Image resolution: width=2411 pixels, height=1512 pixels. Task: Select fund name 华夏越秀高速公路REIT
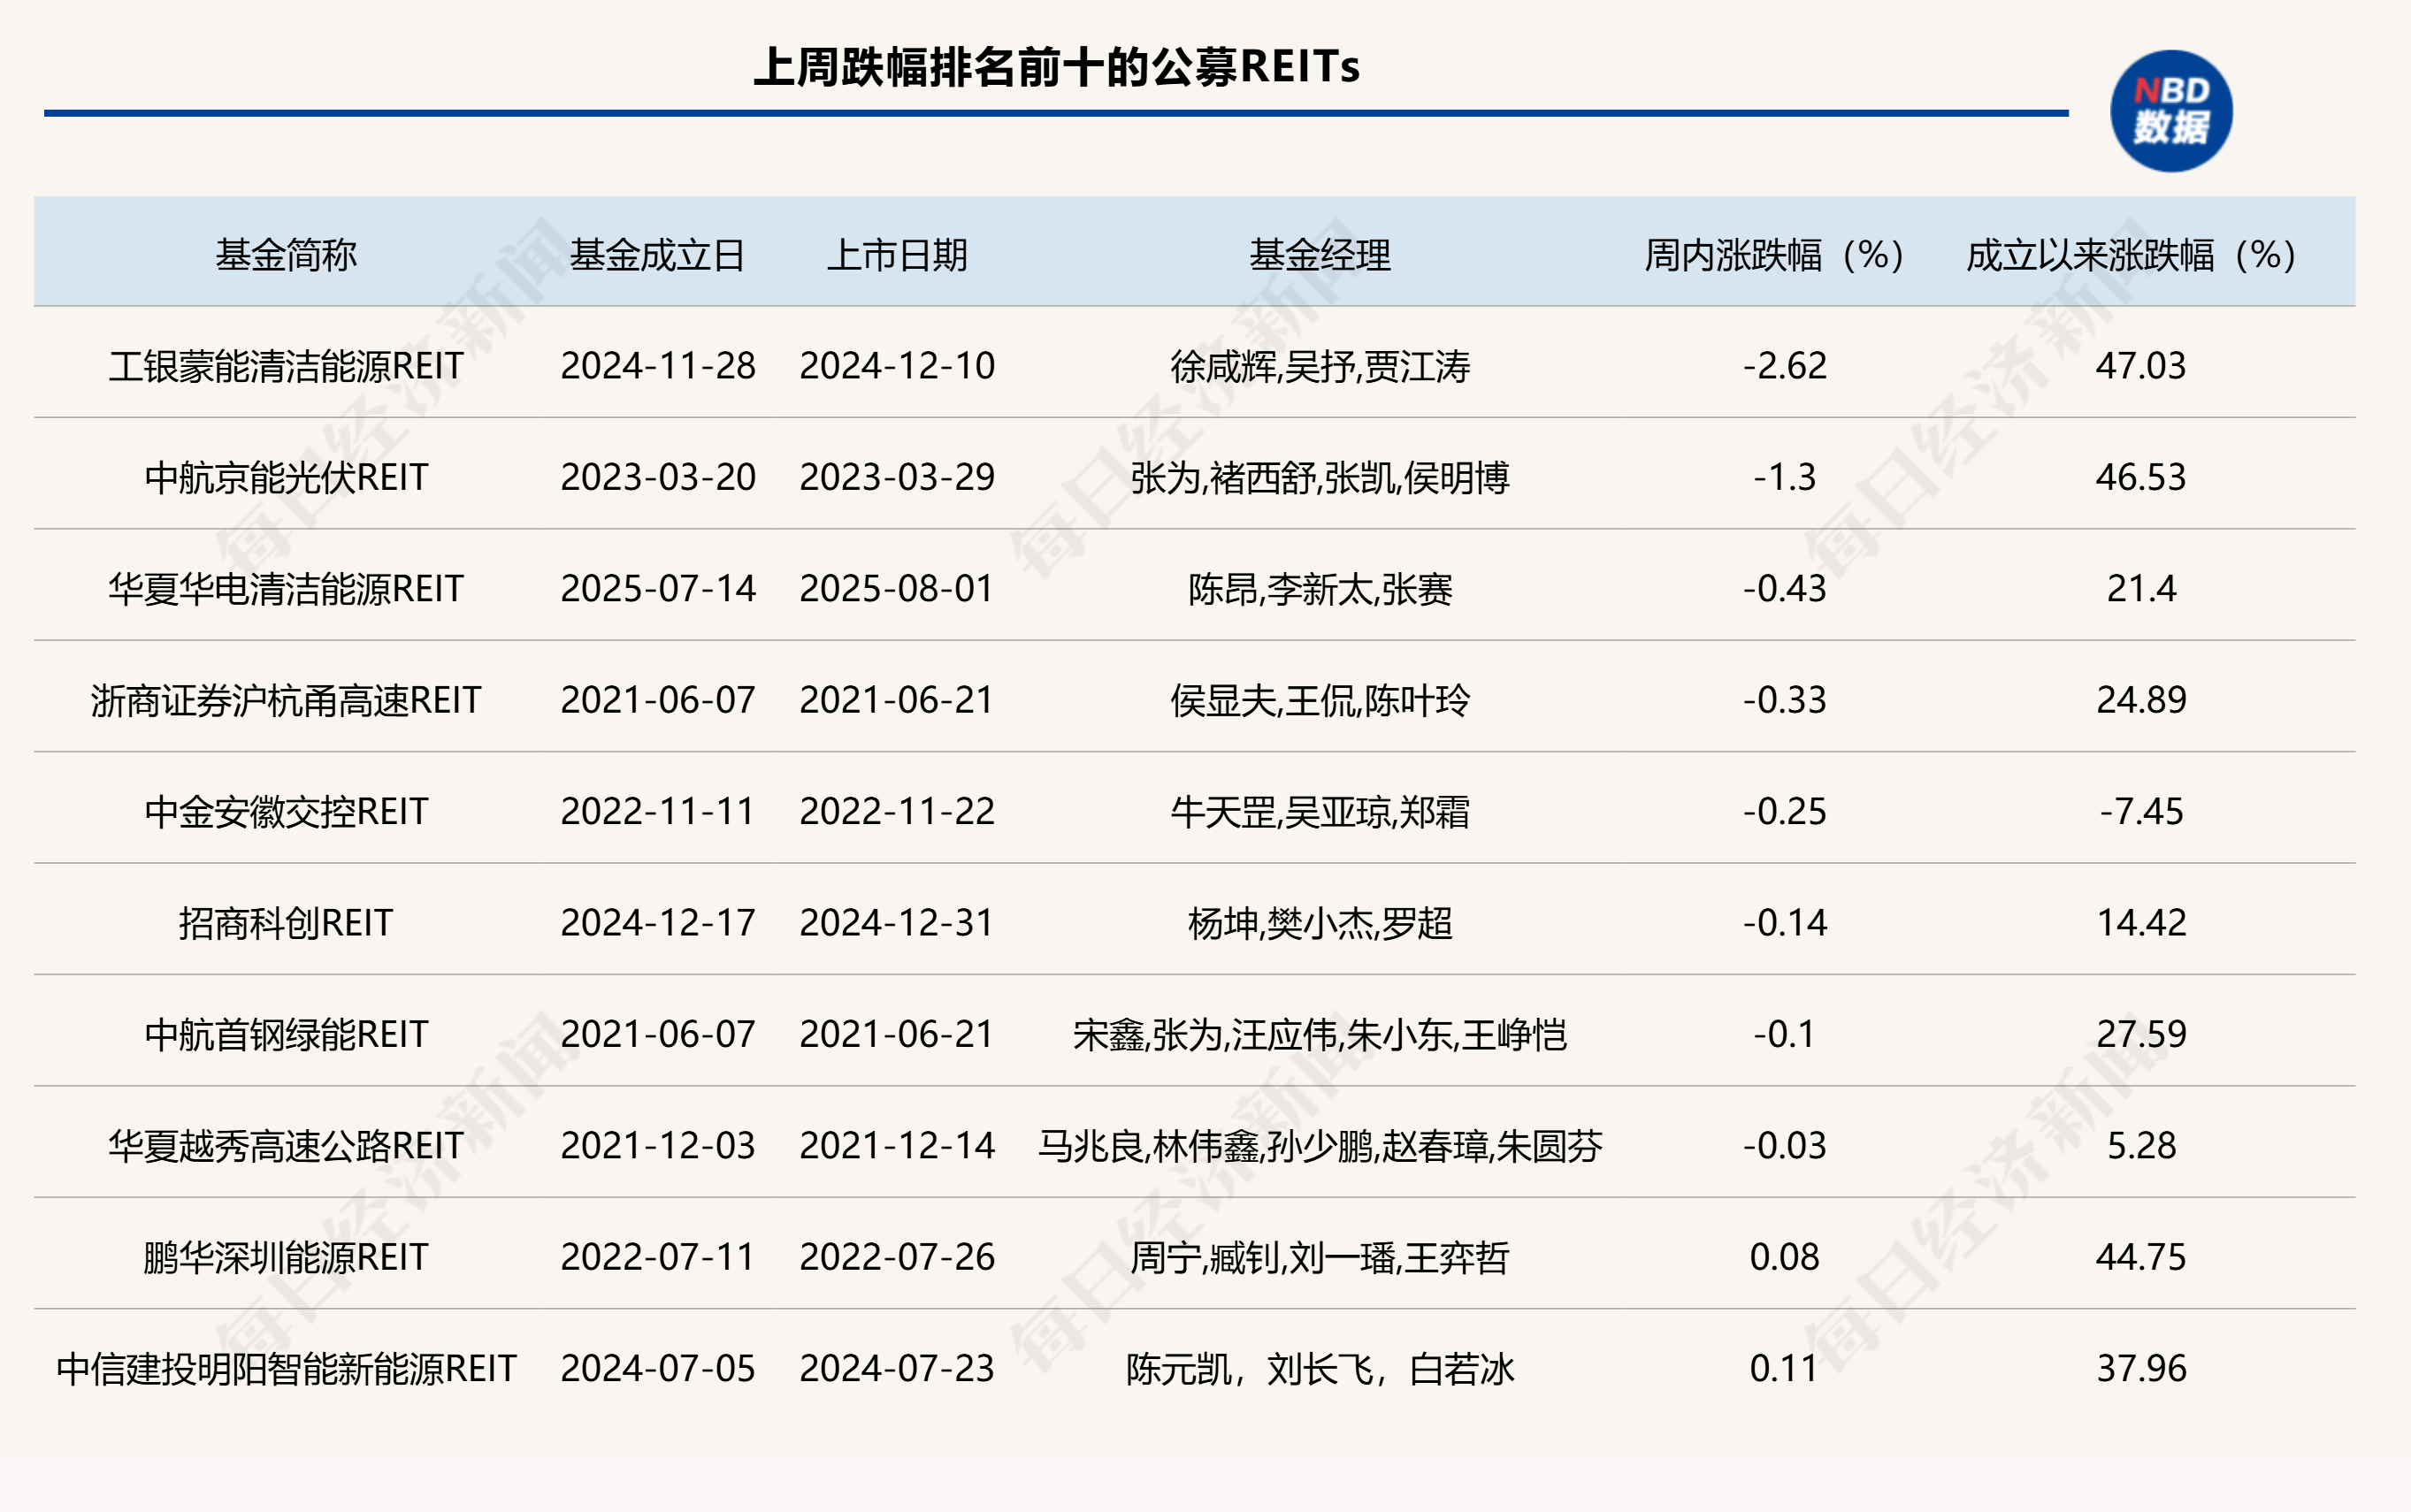(x=286, y=1145)
